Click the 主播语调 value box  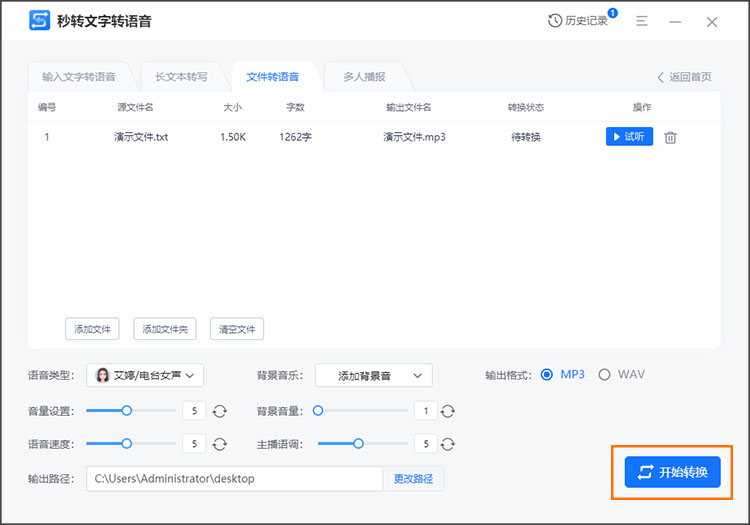coord(426,444)
